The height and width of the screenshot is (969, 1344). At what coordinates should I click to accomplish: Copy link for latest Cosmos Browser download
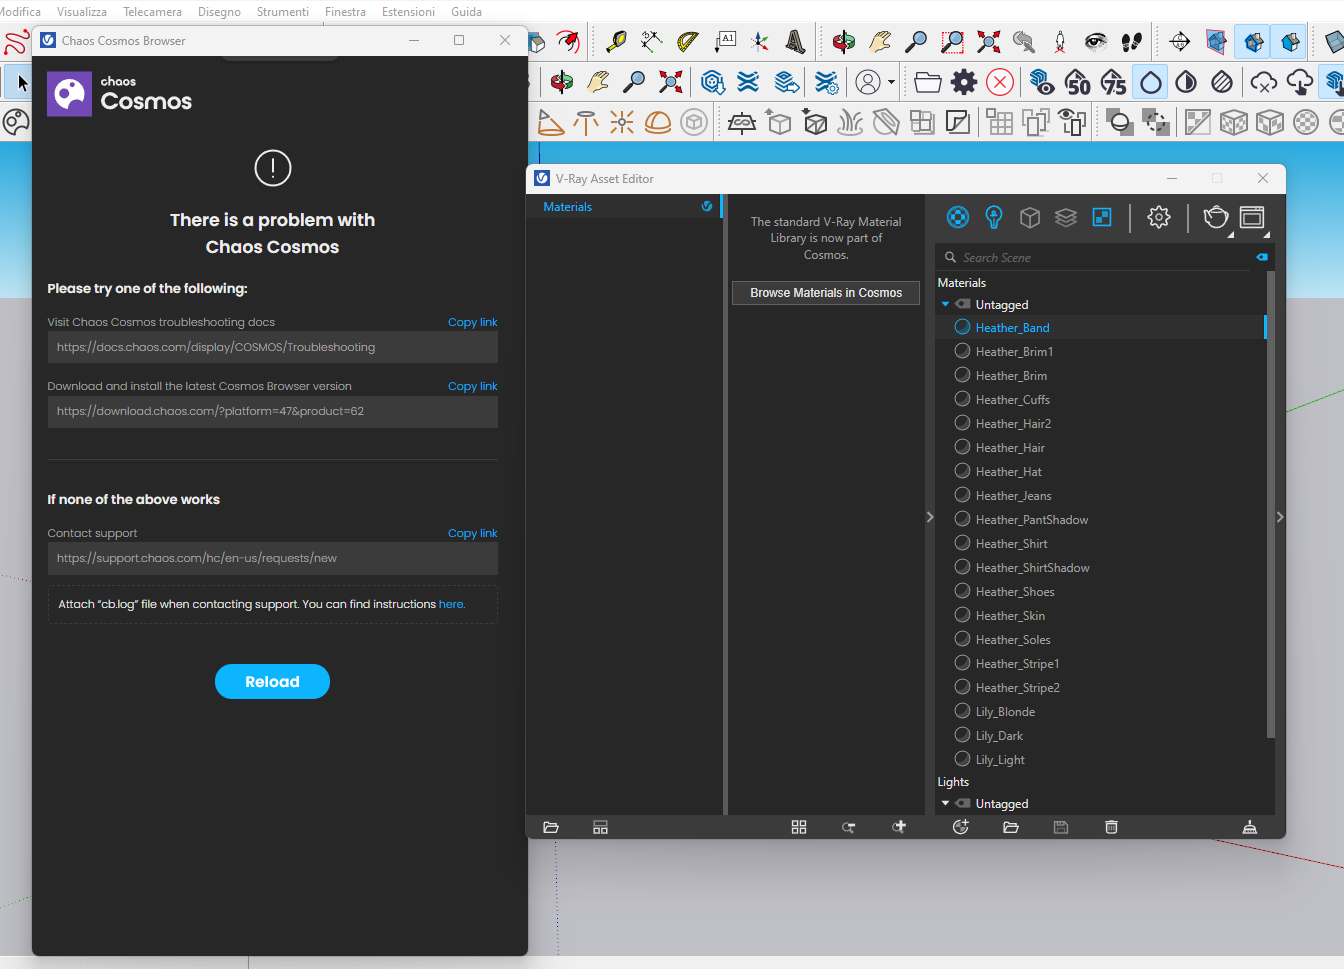[472, 386]
